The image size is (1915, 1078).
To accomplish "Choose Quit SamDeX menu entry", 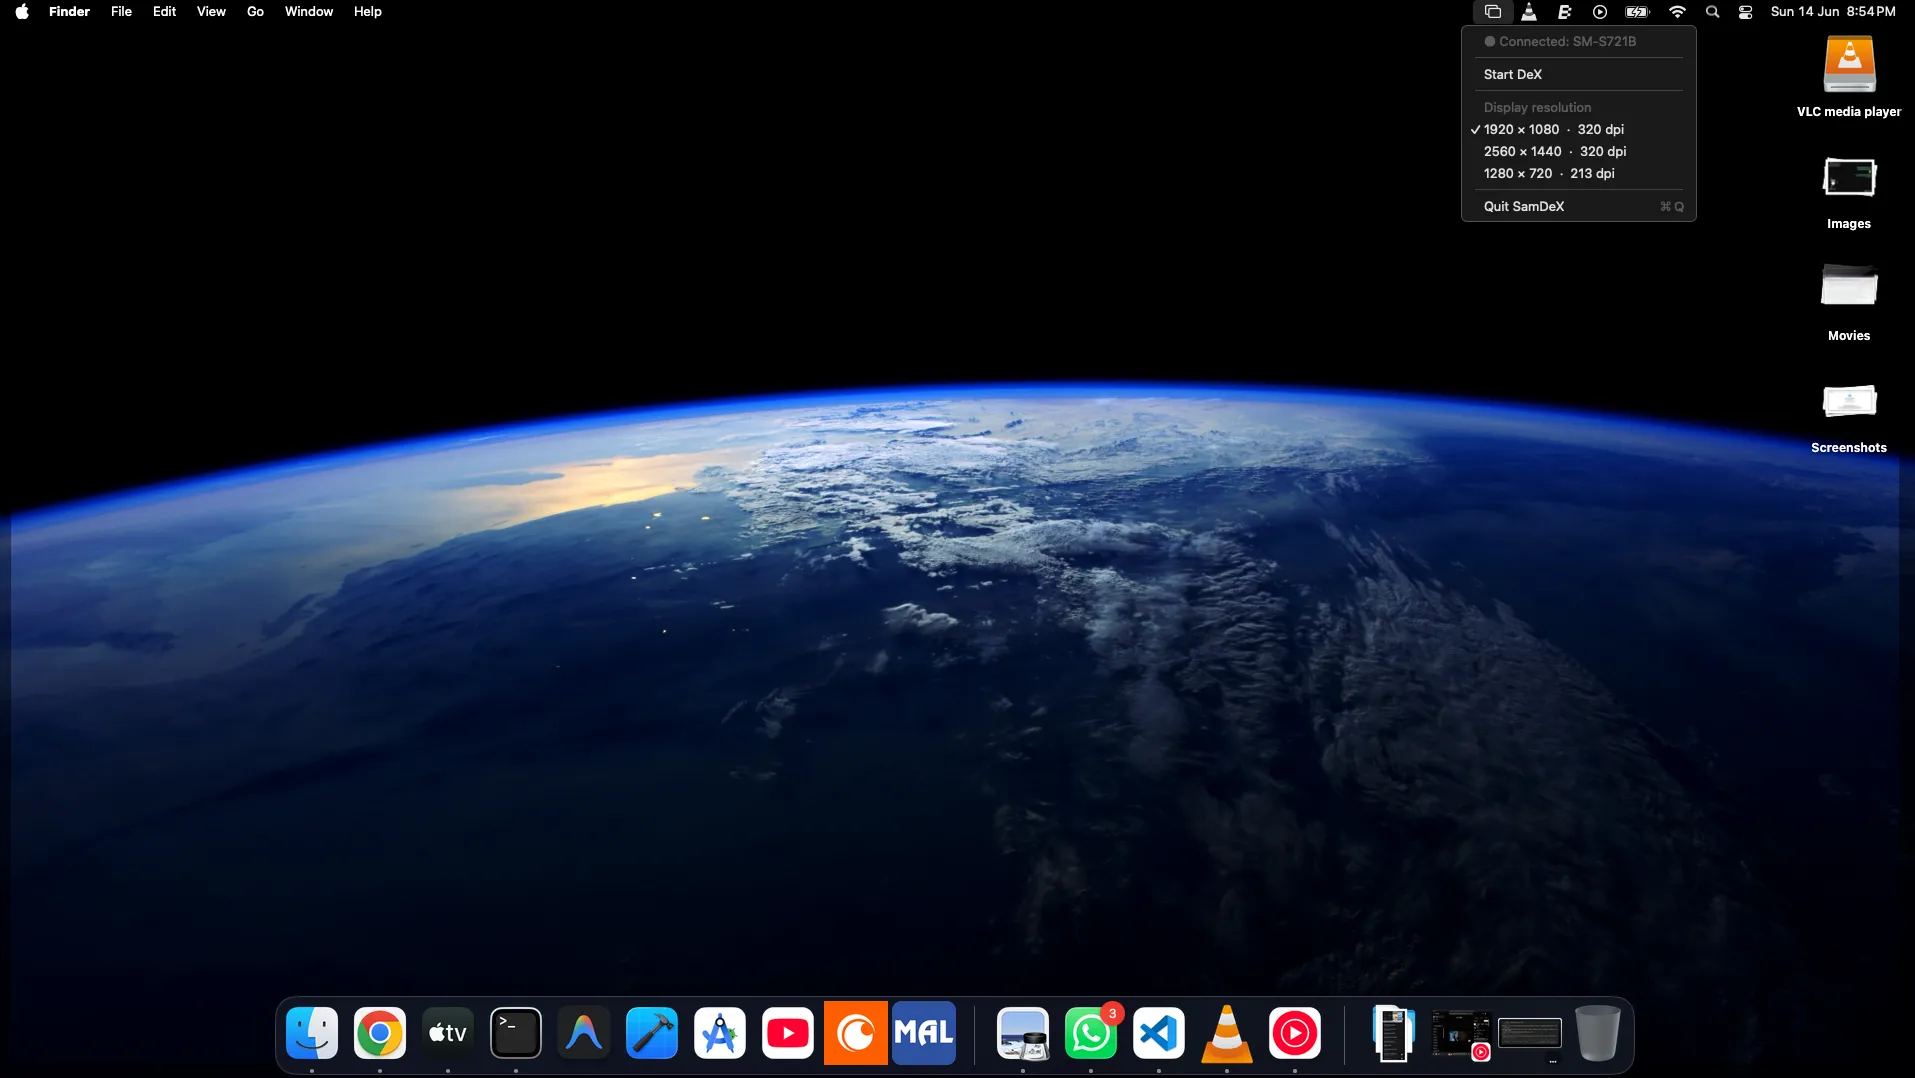I will click(1579, 206).
